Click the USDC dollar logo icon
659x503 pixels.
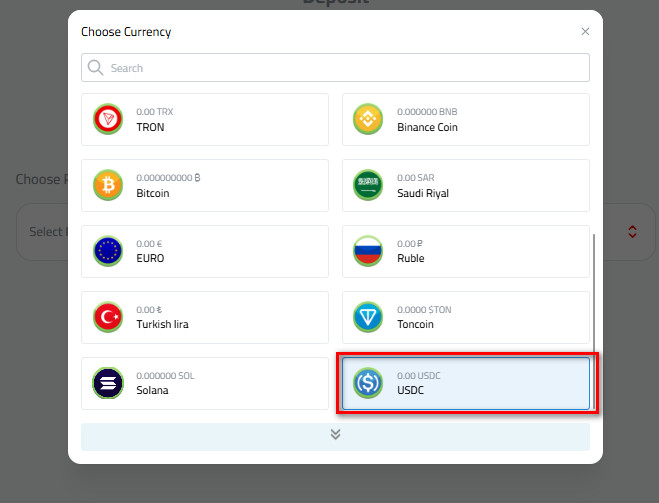(368, 383)
